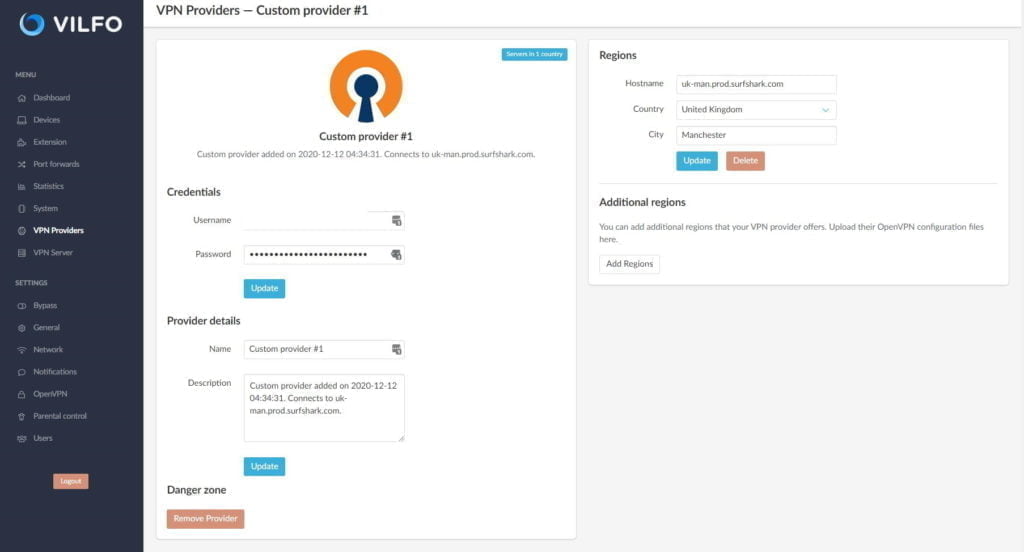Click Remove Provider in Danger zone
The height and width of the screenshot is (552, 1024).
205,519
